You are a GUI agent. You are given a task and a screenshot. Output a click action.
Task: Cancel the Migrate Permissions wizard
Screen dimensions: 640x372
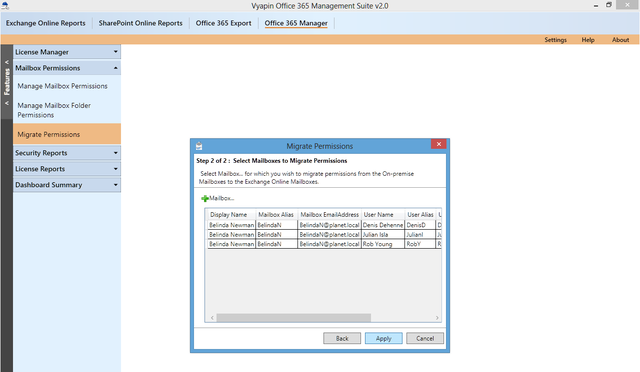pyautogui.click(x=425, y=338)
